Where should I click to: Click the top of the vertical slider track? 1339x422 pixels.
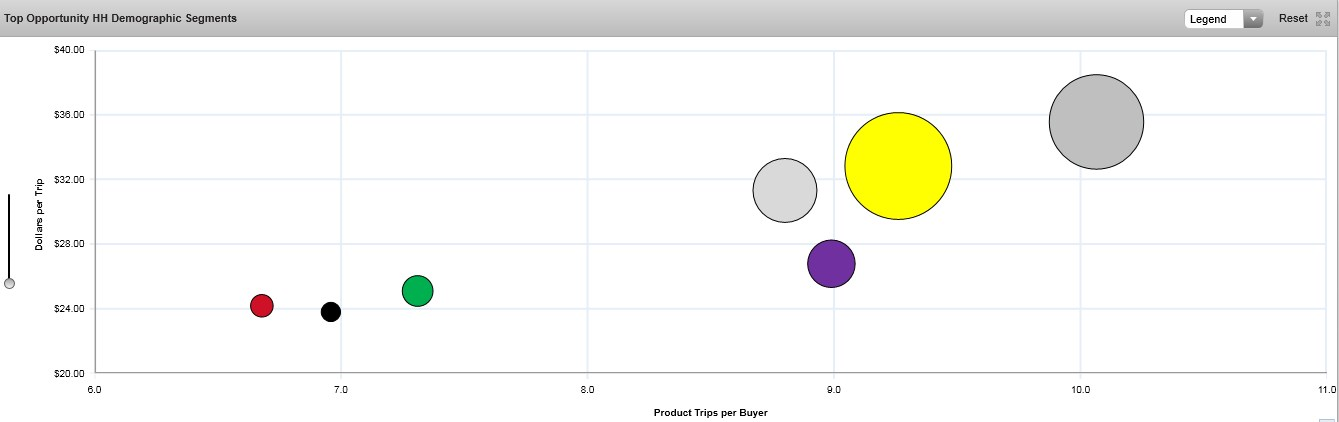point(10,198)
